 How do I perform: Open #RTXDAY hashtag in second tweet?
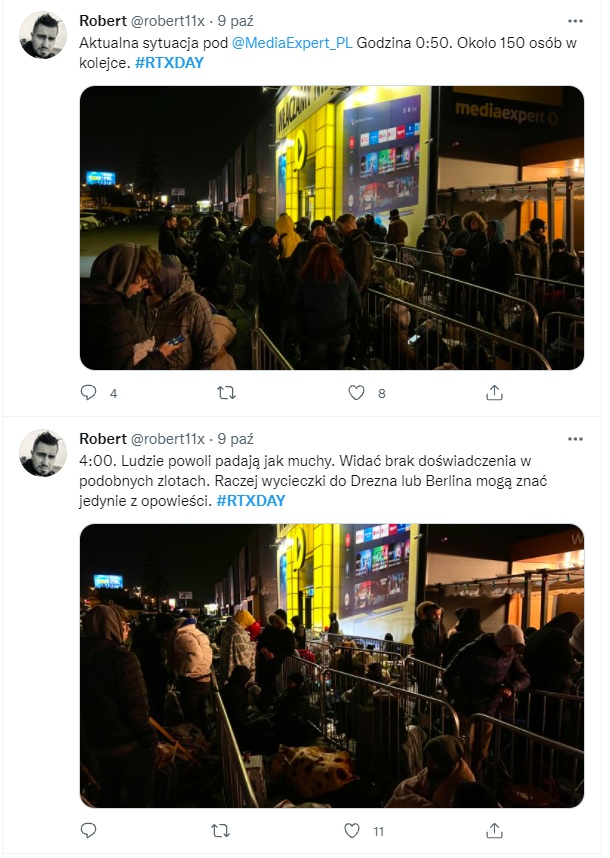coord(251,501)
